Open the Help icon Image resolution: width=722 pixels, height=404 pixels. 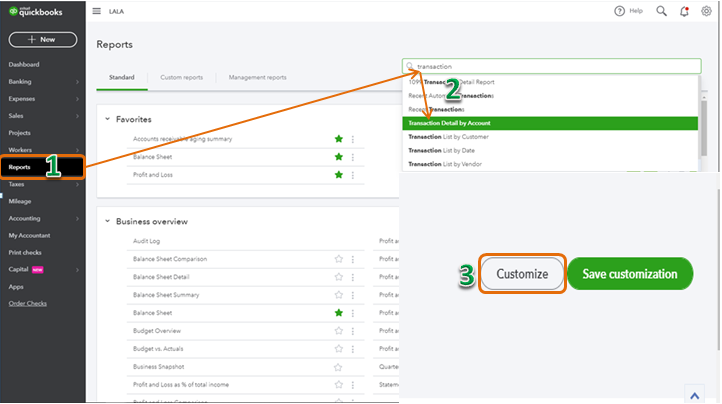[x=622, y=11]
